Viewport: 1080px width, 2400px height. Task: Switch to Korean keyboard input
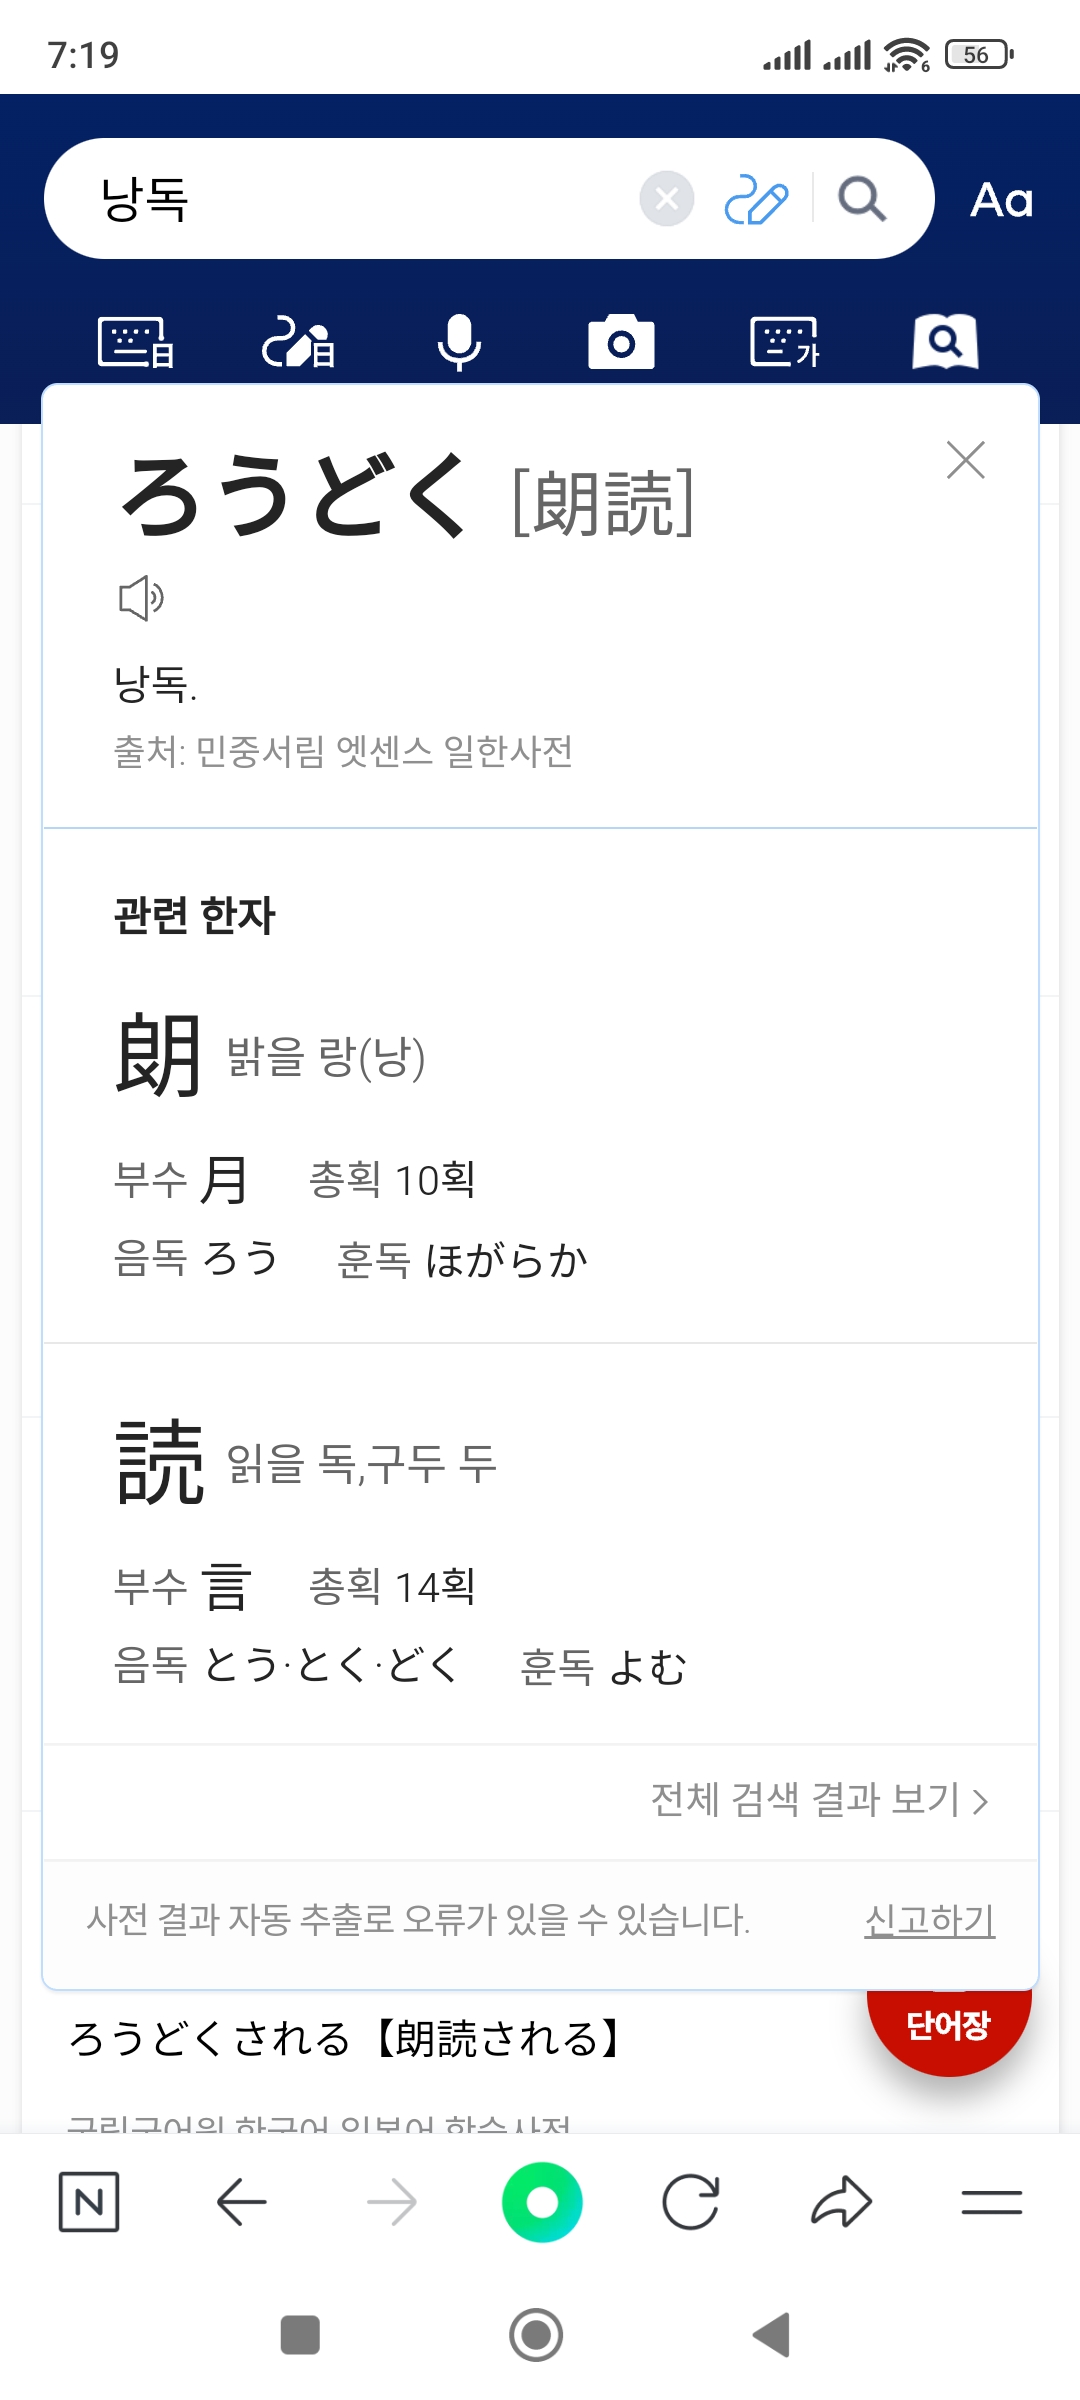784,343
